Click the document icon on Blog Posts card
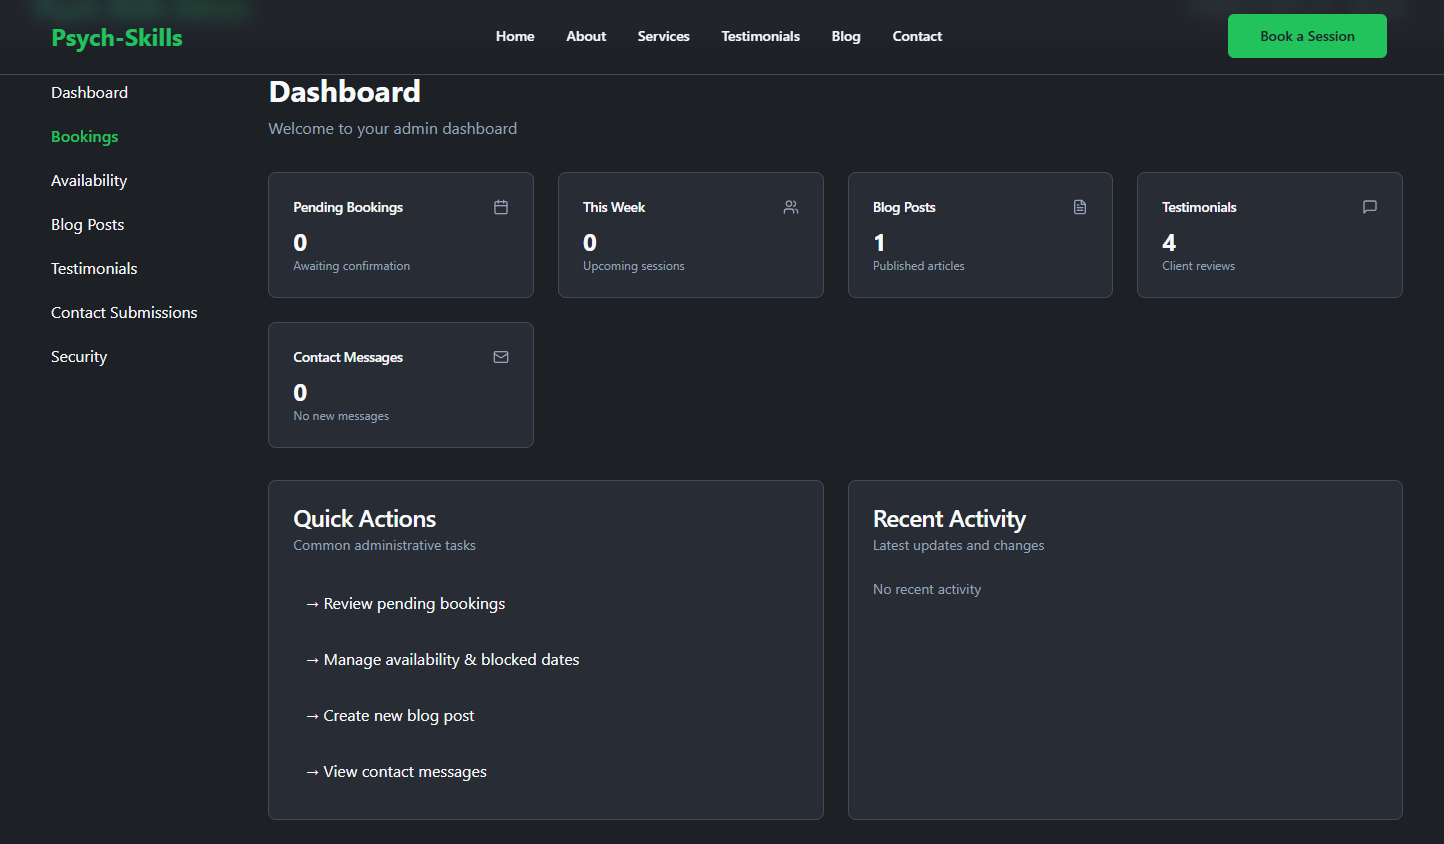This screenshot has height=844, width=1444. 1079,206
